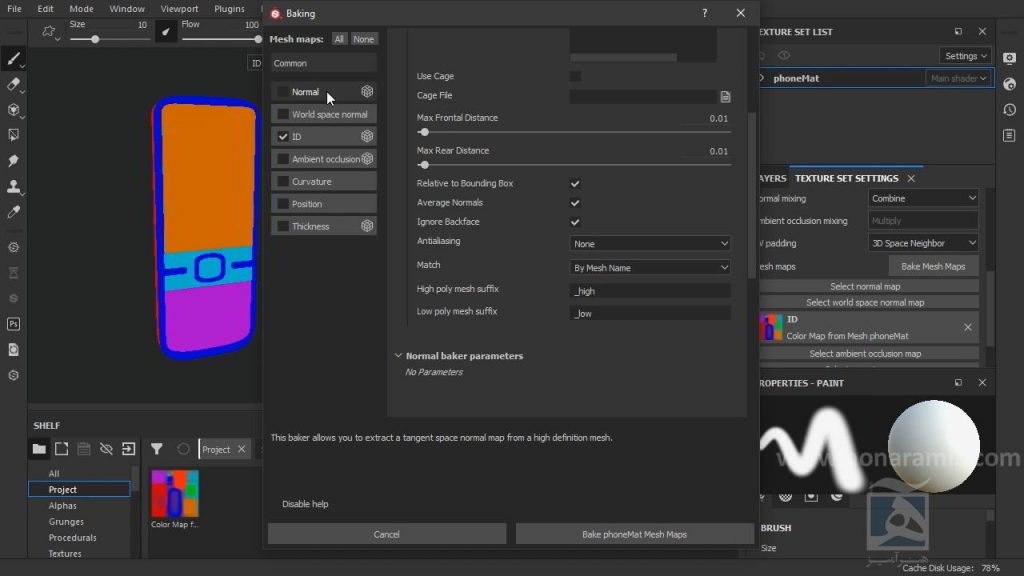Enable World space normal checkbox
The height and width of the screenshot is (576, 1024).
tap(283, 114)
